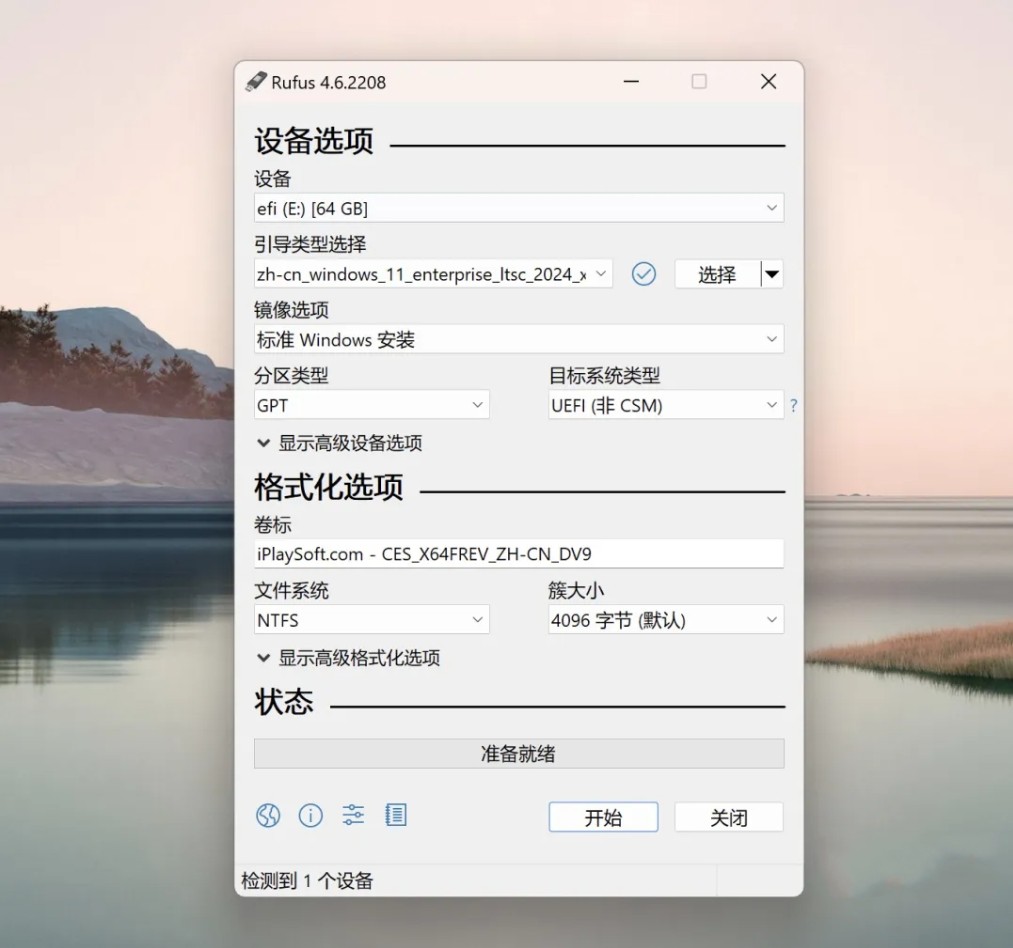Click the 准备就绪 progress status bar
1013x948 pixels.
pyautogui.click(x=519, y=753)
